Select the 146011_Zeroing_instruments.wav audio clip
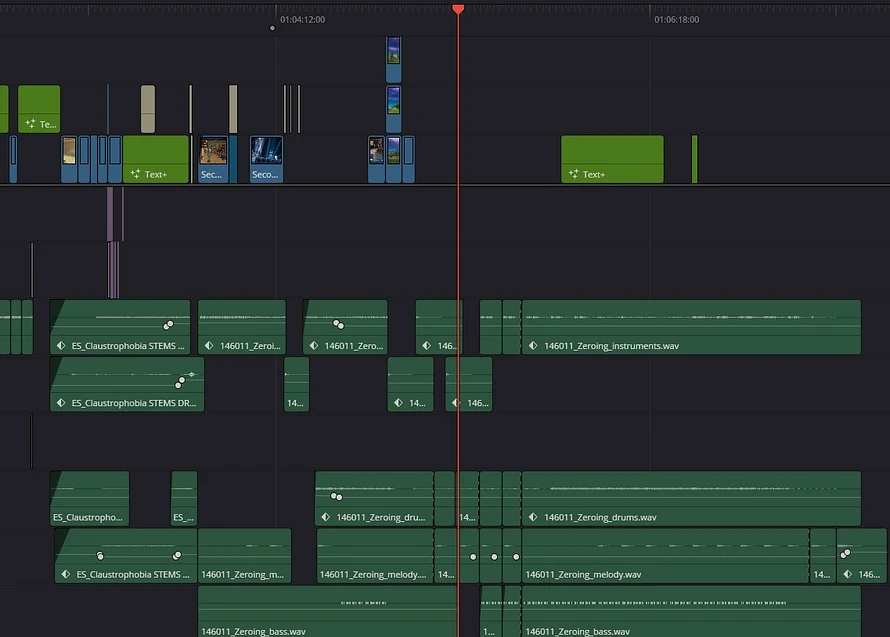The image size is (890, 637). (x=691, y=327)
